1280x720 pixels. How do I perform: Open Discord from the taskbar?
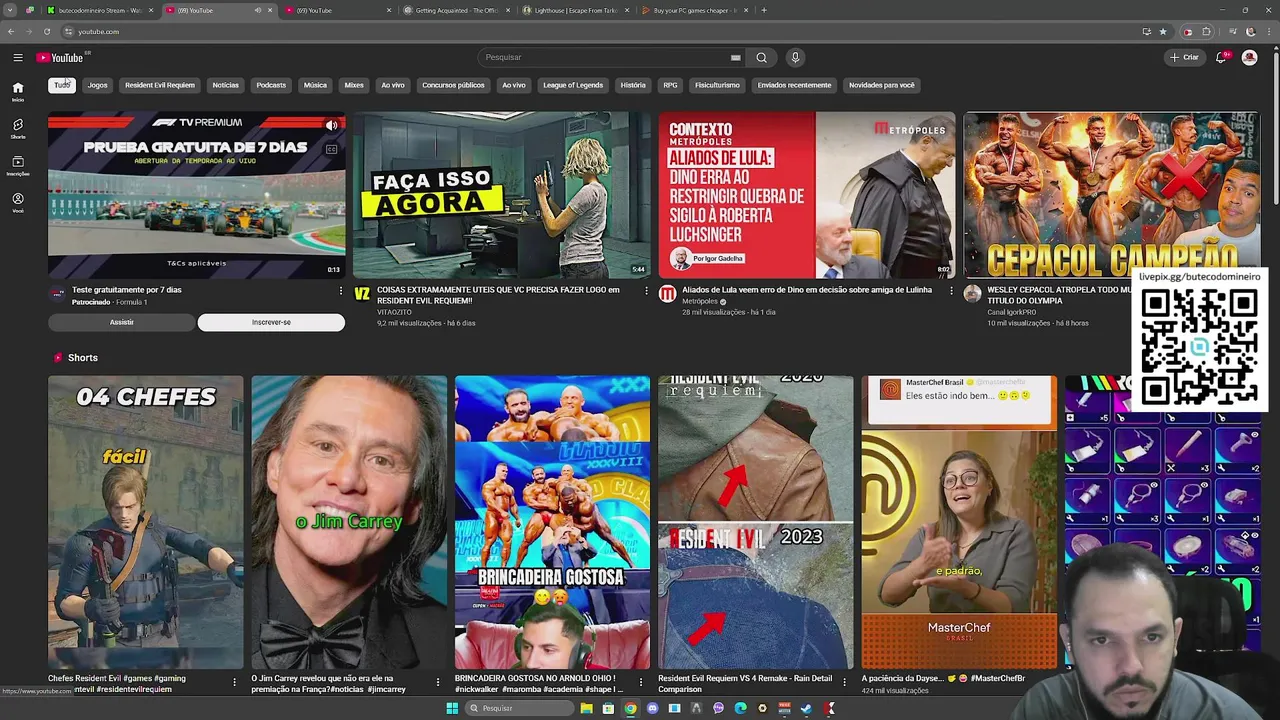tap(653, 708)
